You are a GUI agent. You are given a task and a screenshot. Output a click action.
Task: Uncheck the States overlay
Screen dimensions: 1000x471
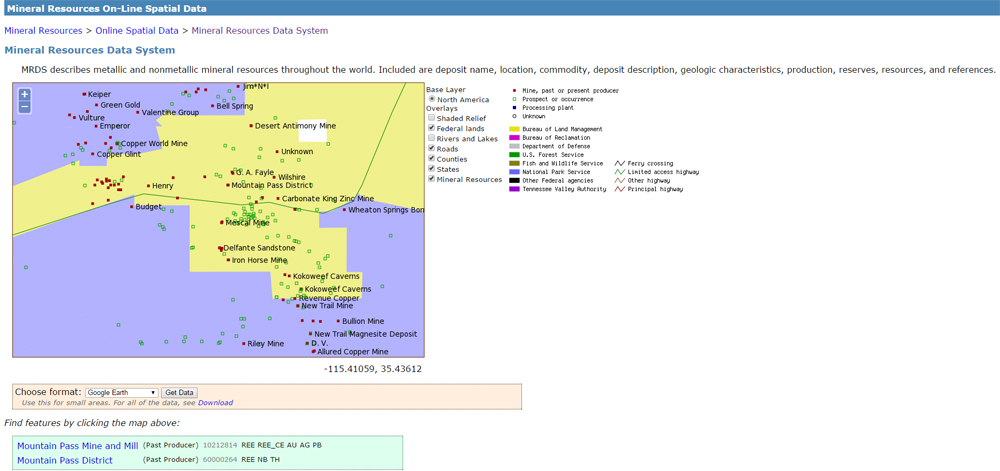(x=432, y=169)
